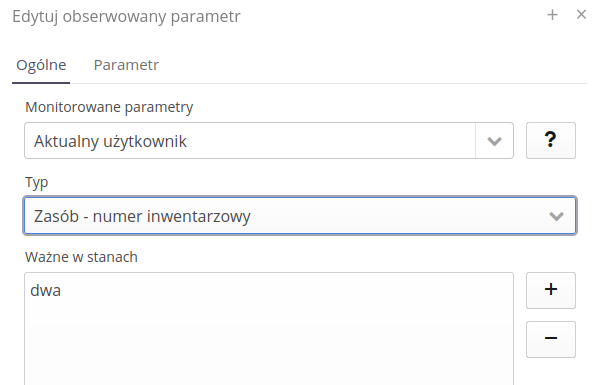Remove selected state with the minus button
Viewport: 597px width, 385px height.
(551, 339)
